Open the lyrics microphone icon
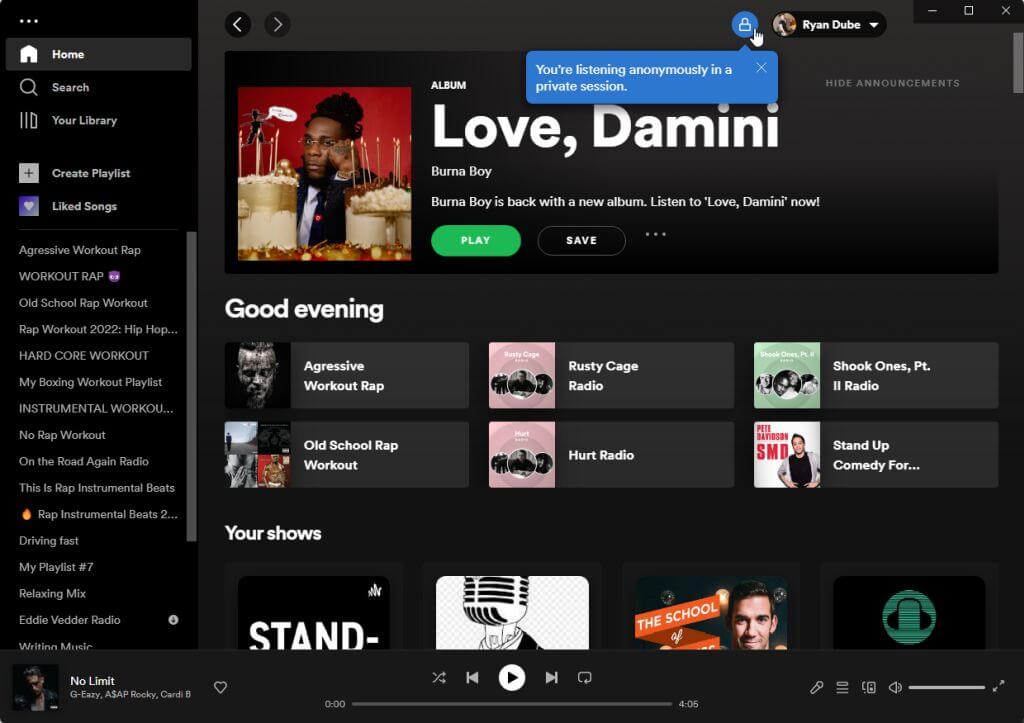The image size is (1024, 723). click(817, 687)
